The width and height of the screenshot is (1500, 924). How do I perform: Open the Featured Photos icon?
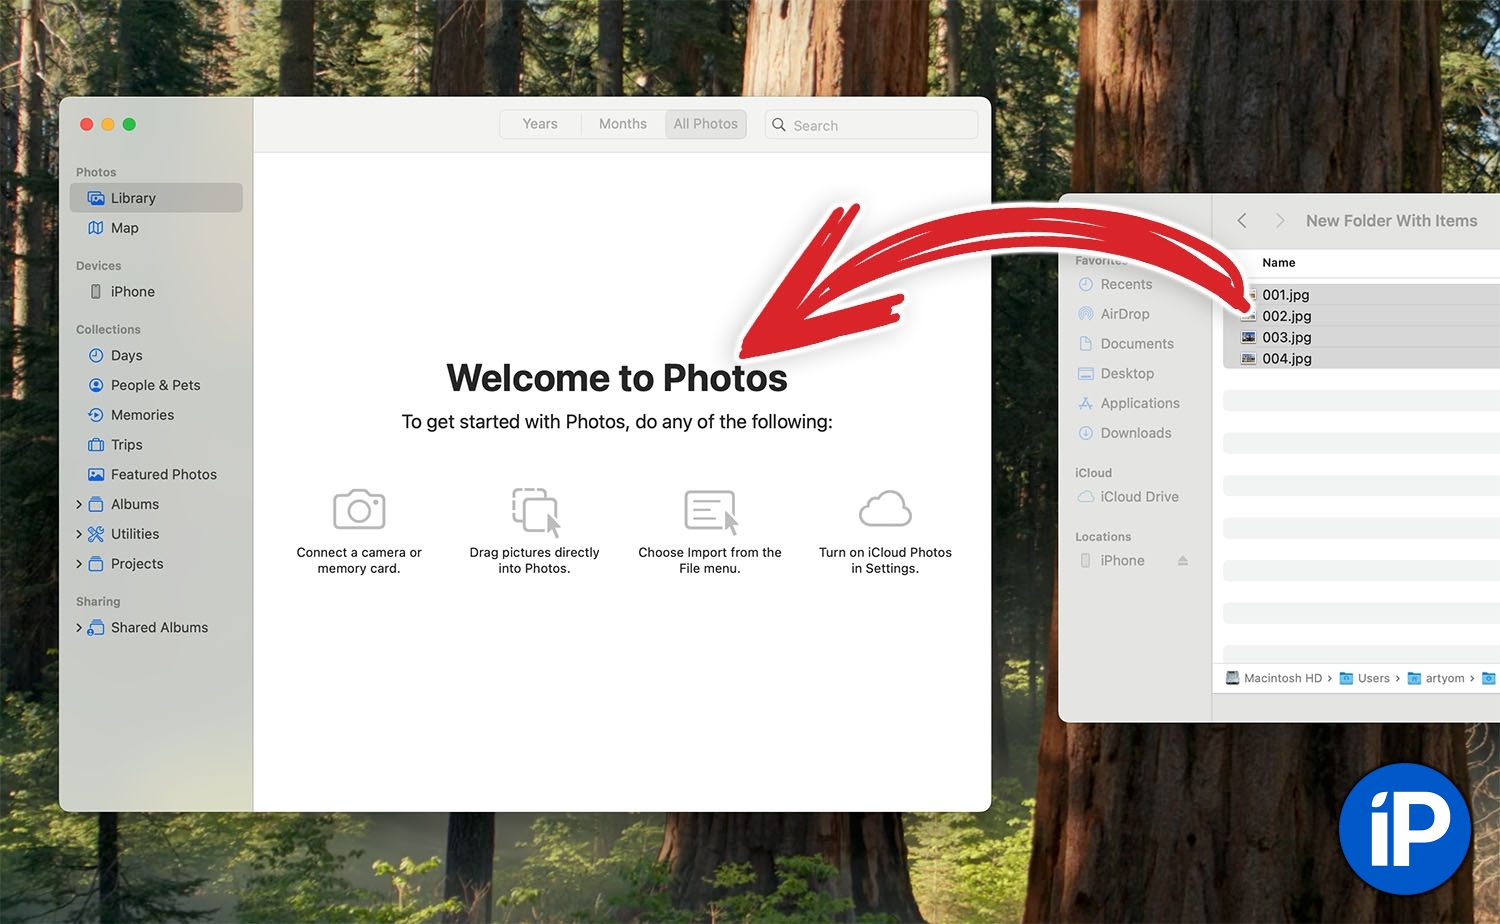(x=96, y=475)
